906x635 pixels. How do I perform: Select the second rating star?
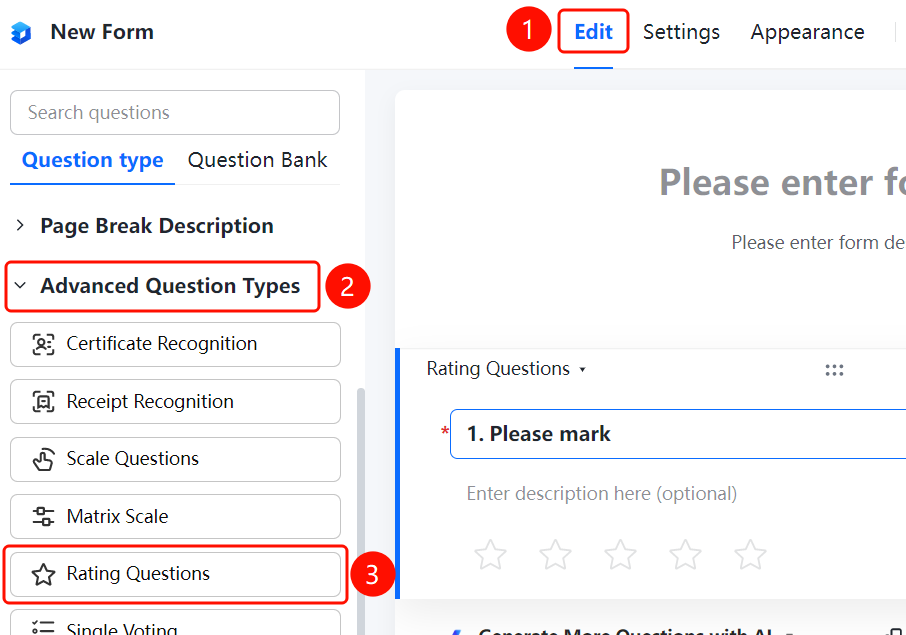point(555,555)
